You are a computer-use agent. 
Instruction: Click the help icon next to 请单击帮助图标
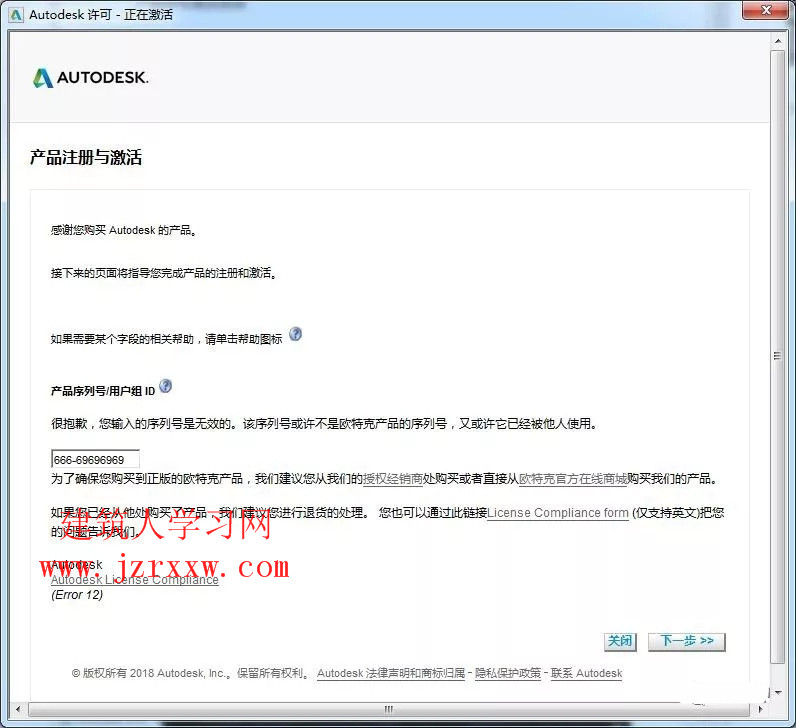coord(295,334)
